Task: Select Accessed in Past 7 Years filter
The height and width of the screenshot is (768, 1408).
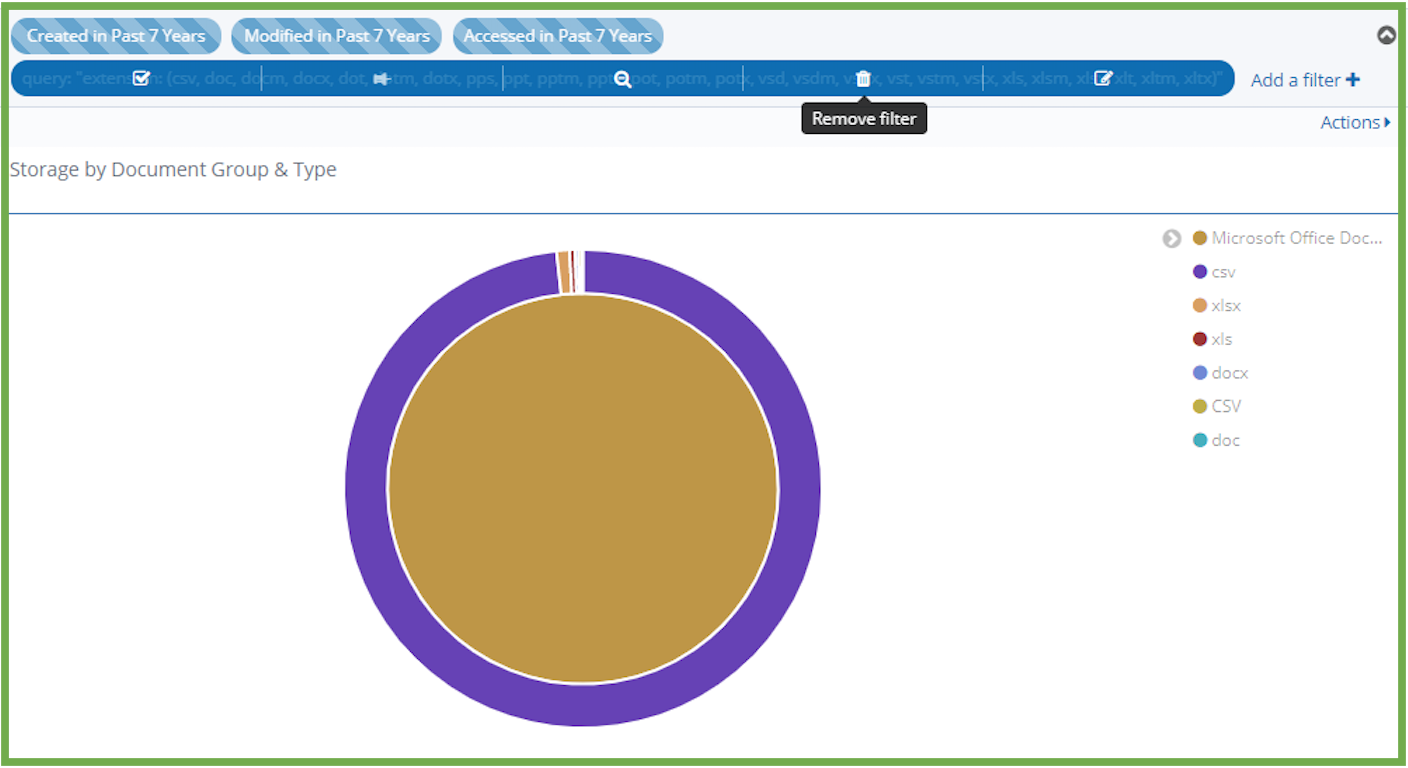Action: coord(557,36)
